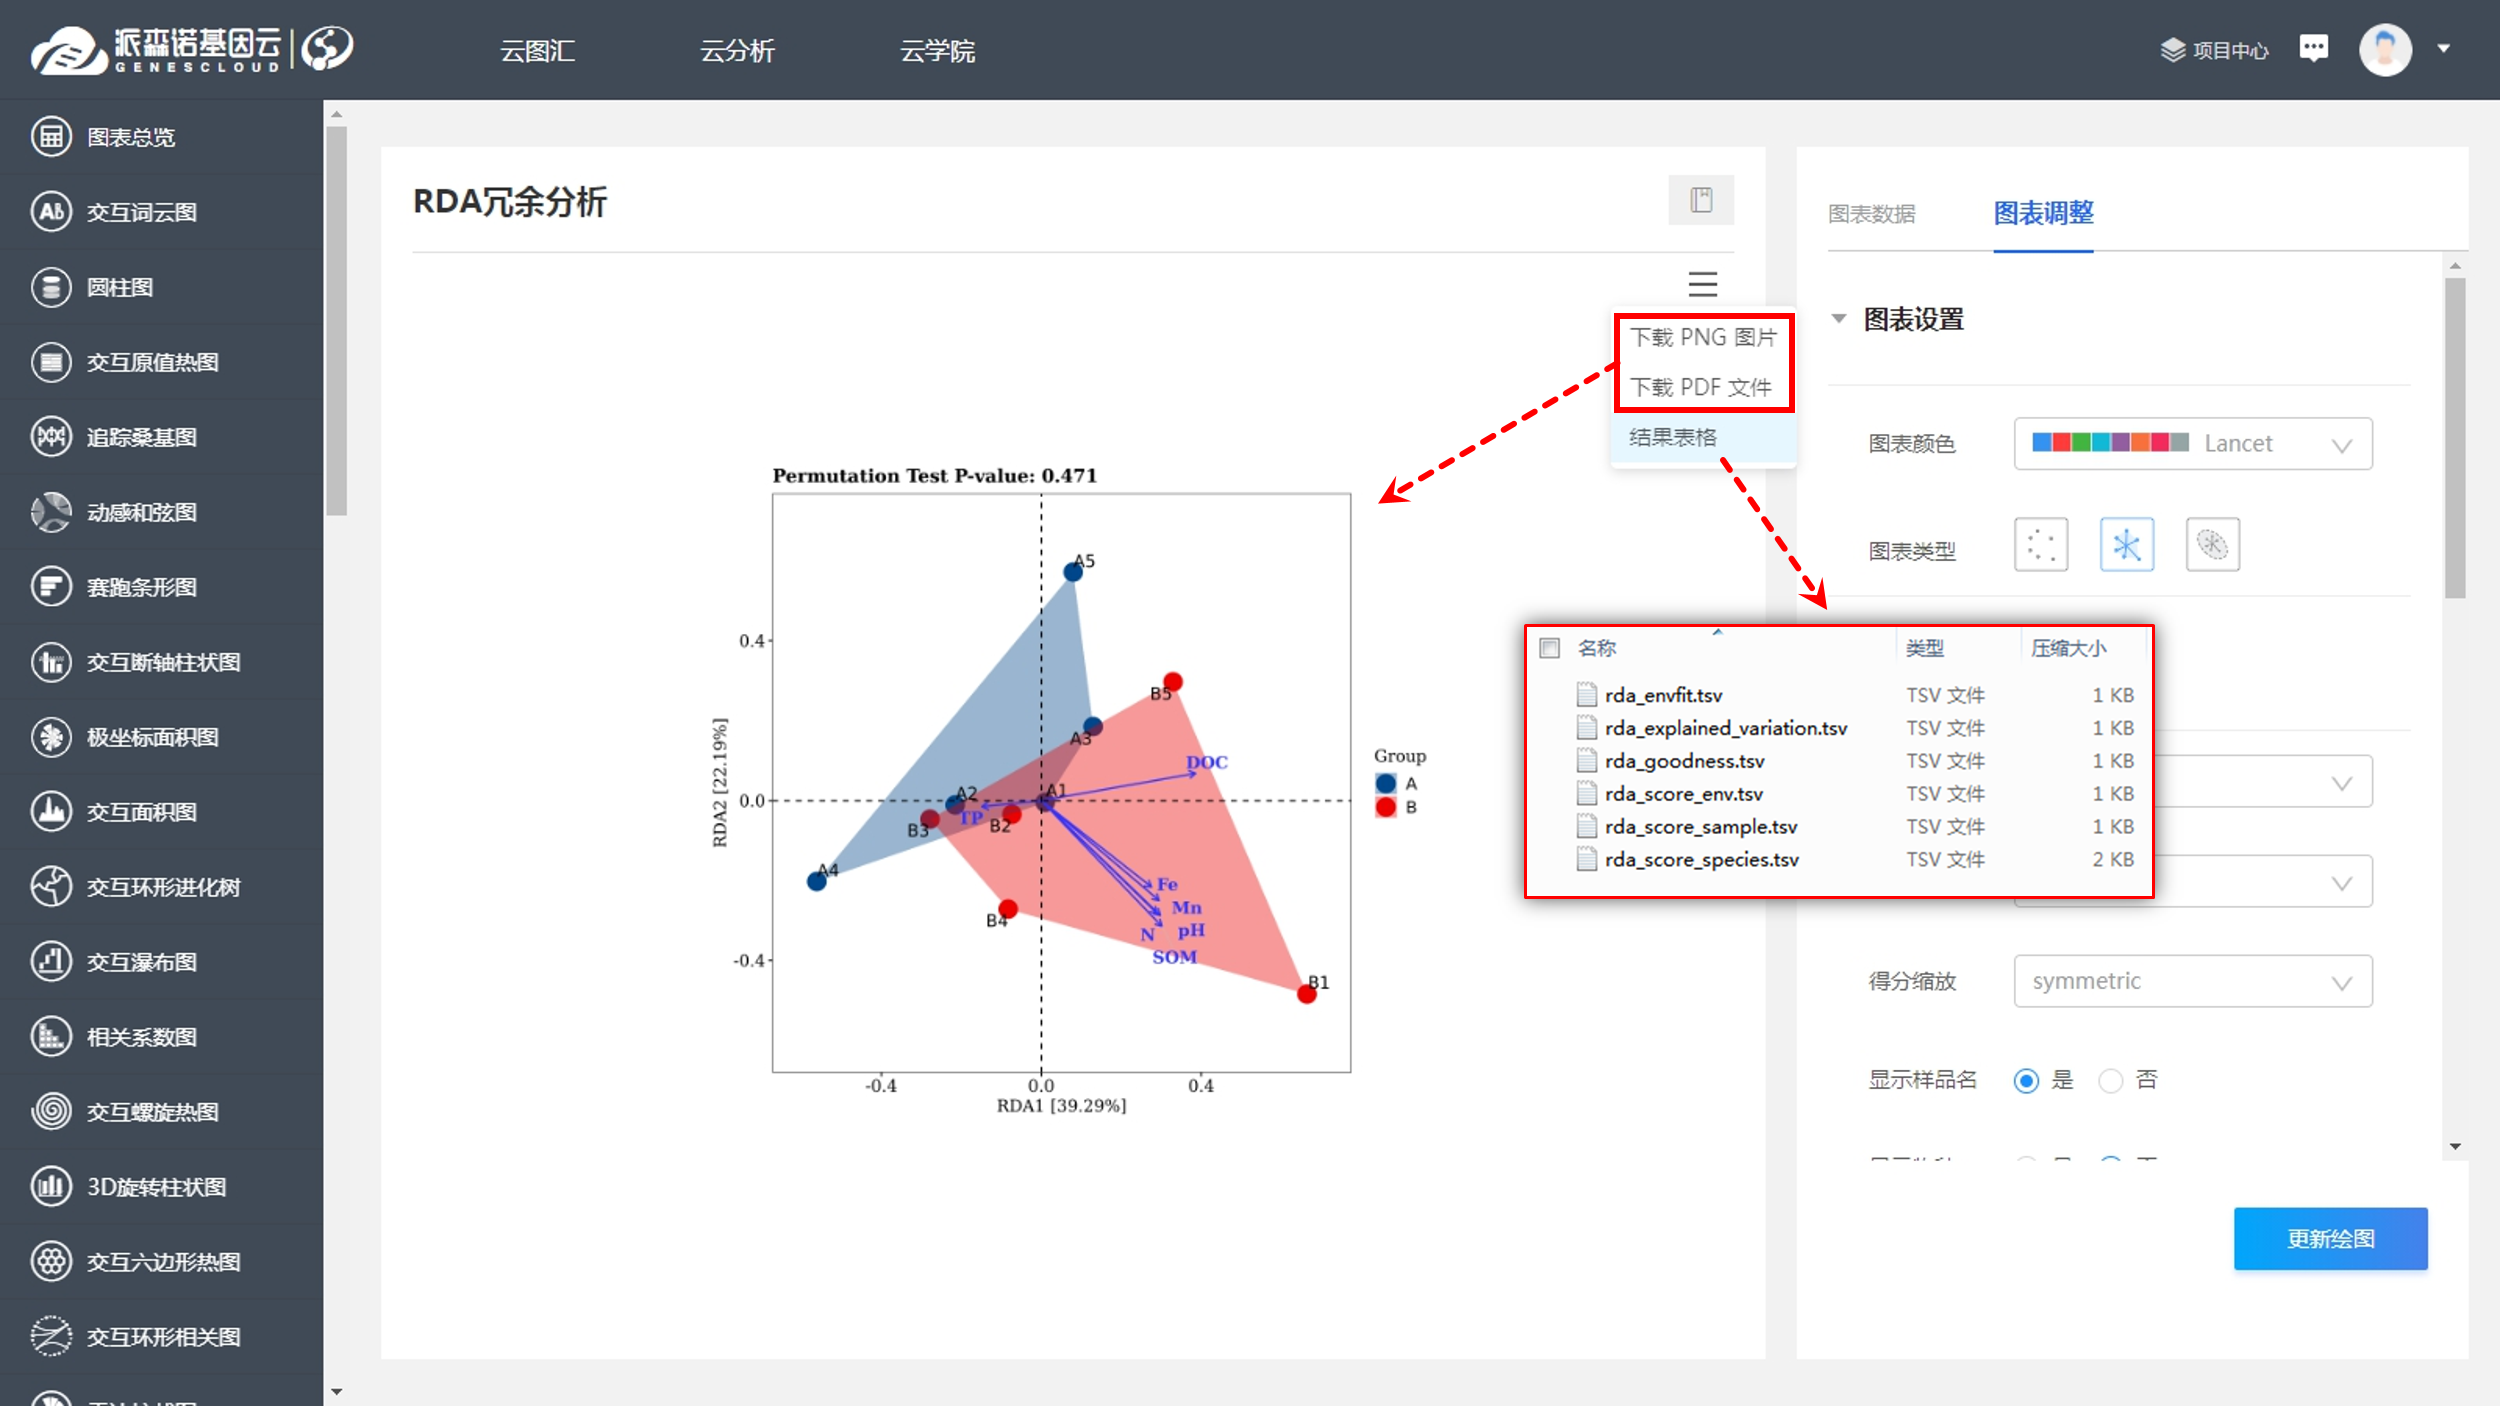Open 交互螺旋热图 in the sidebar
This screenshot has width=2500, height=1406.
click(x=152, y=1112)
